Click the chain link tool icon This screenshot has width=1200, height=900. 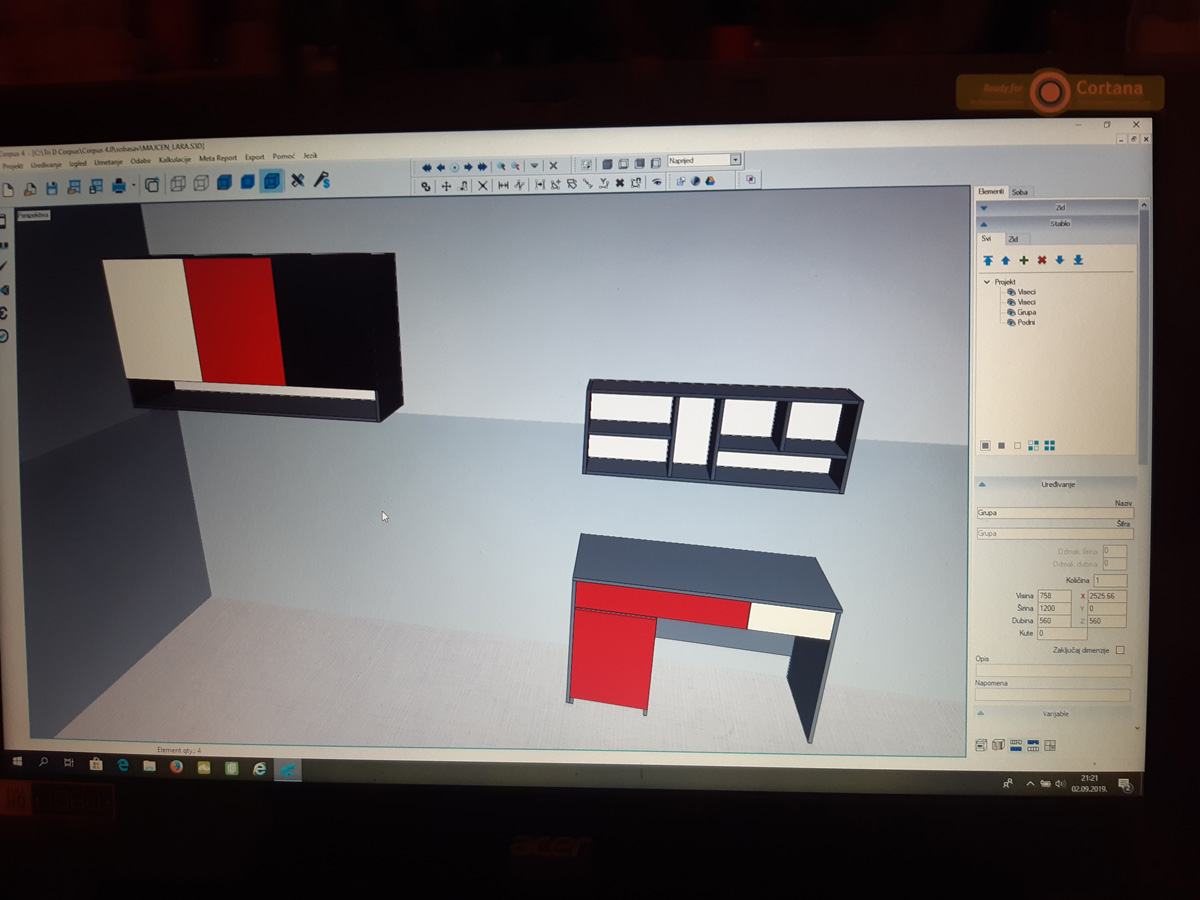coord(426,186)
